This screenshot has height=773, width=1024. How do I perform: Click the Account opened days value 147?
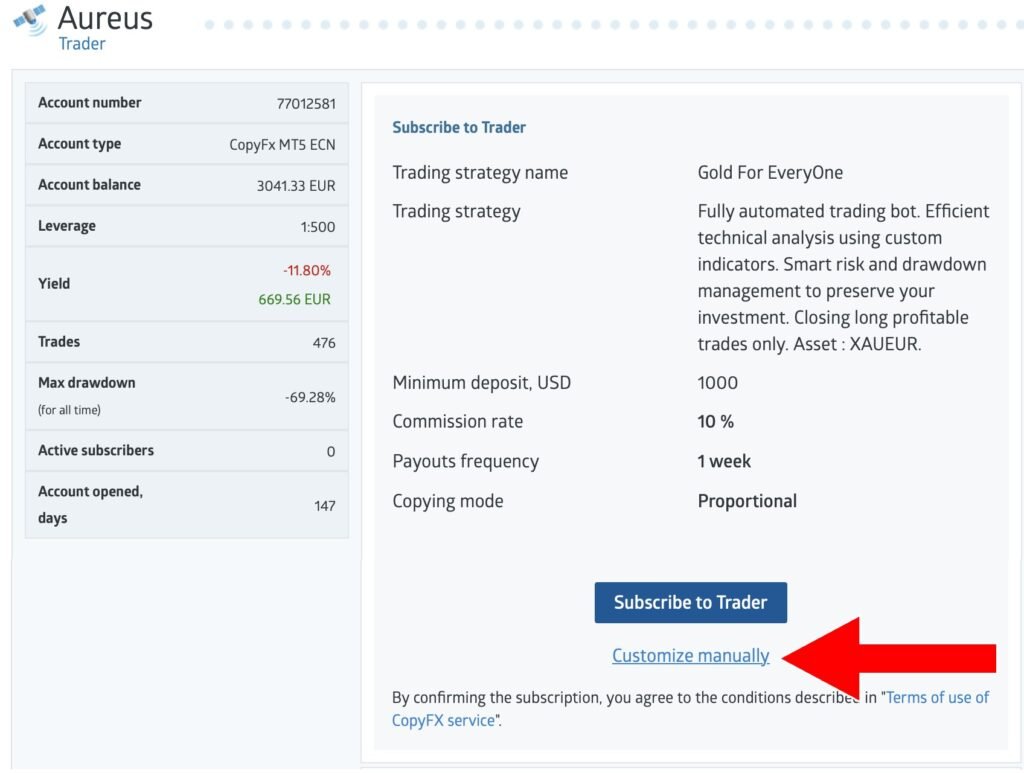pos(324,506)
